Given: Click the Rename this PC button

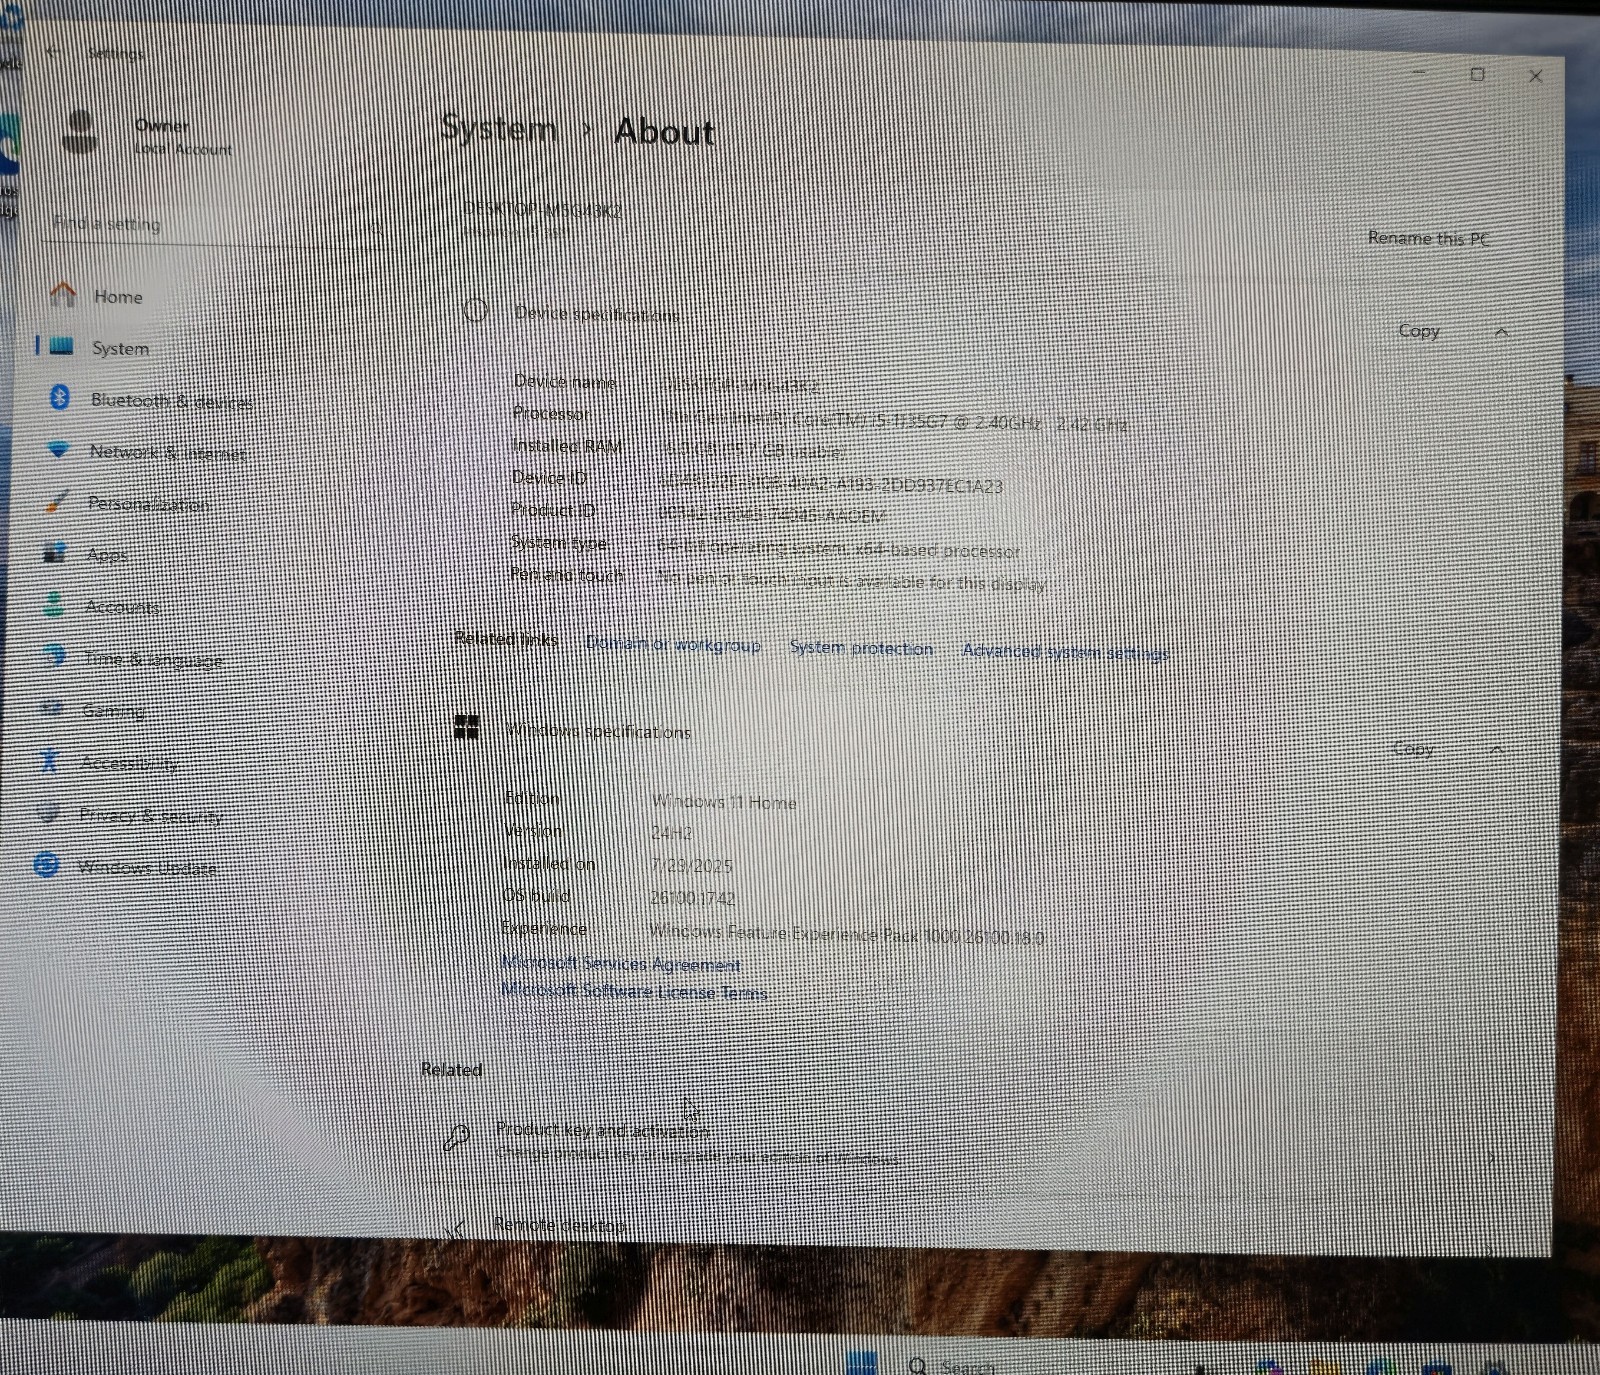Looking at the screenshot, I should pos(1428,238).
